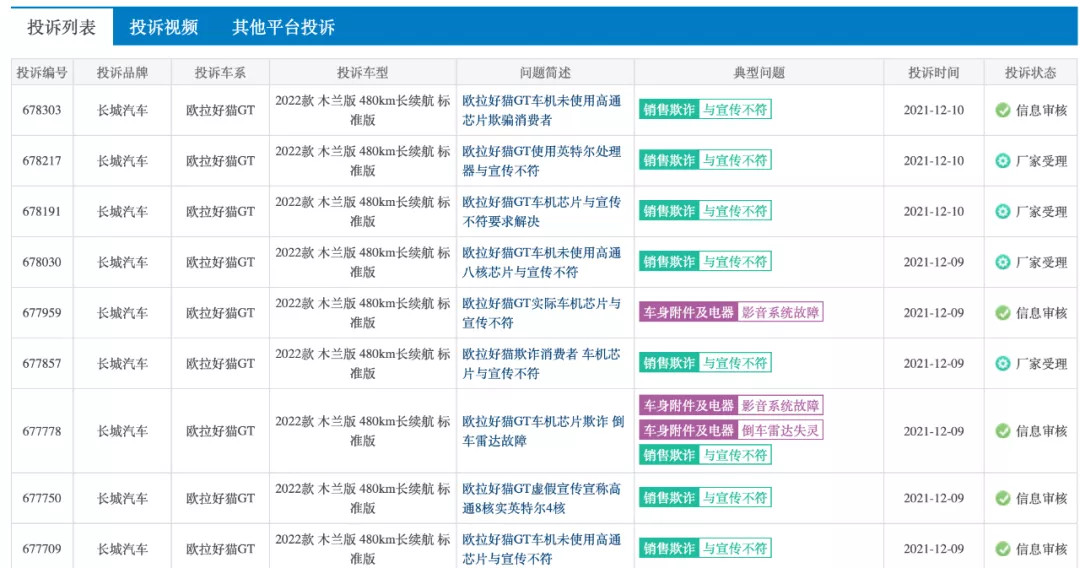
Task: Click the 投诉品牌 column header
Action: pyautogui.click(x=122, y=72)
